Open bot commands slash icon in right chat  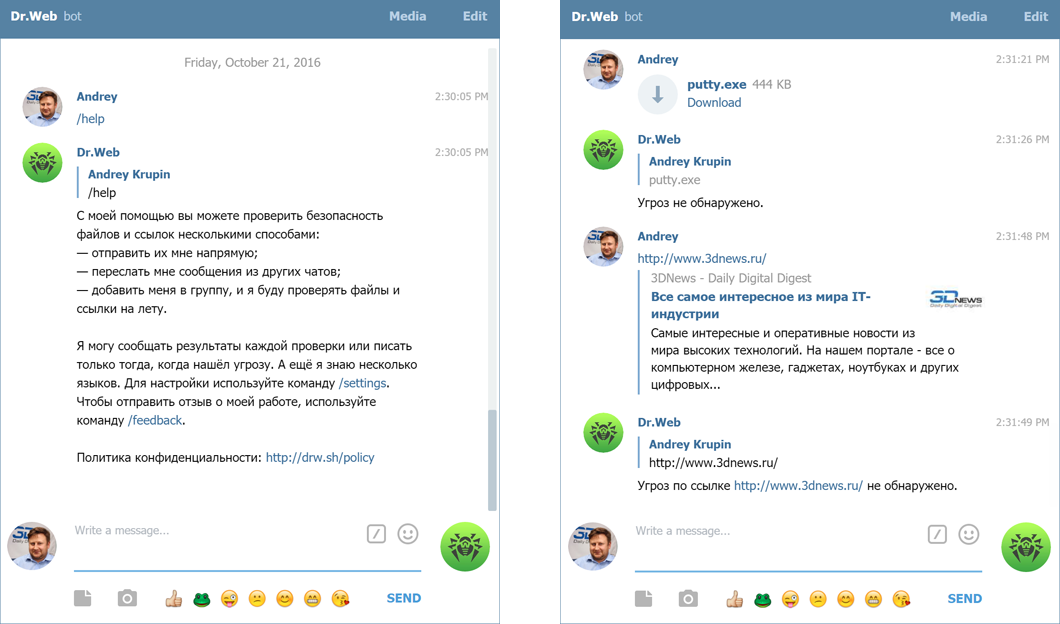coord(938,534)
